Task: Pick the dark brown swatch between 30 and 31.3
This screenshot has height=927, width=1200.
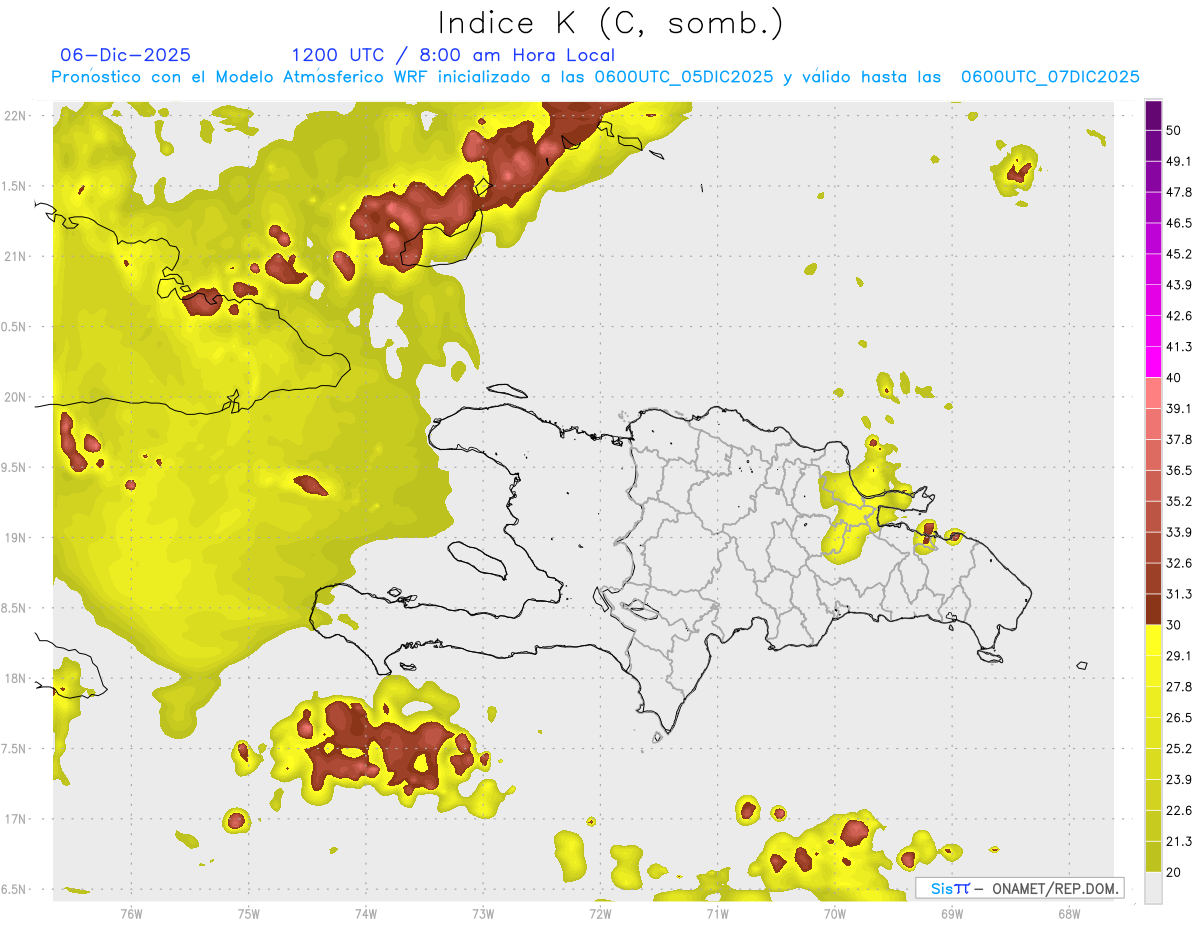Action: coord(1153,609)
